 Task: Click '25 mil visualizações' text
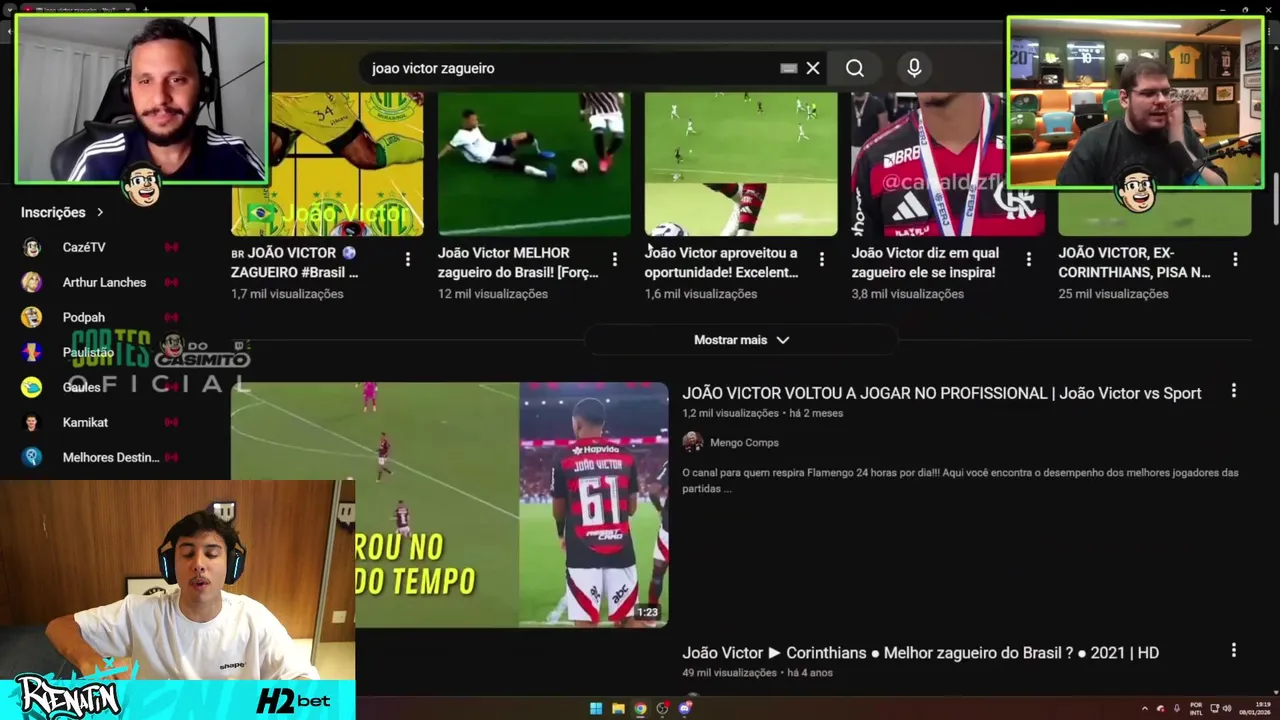point(1114,294)
